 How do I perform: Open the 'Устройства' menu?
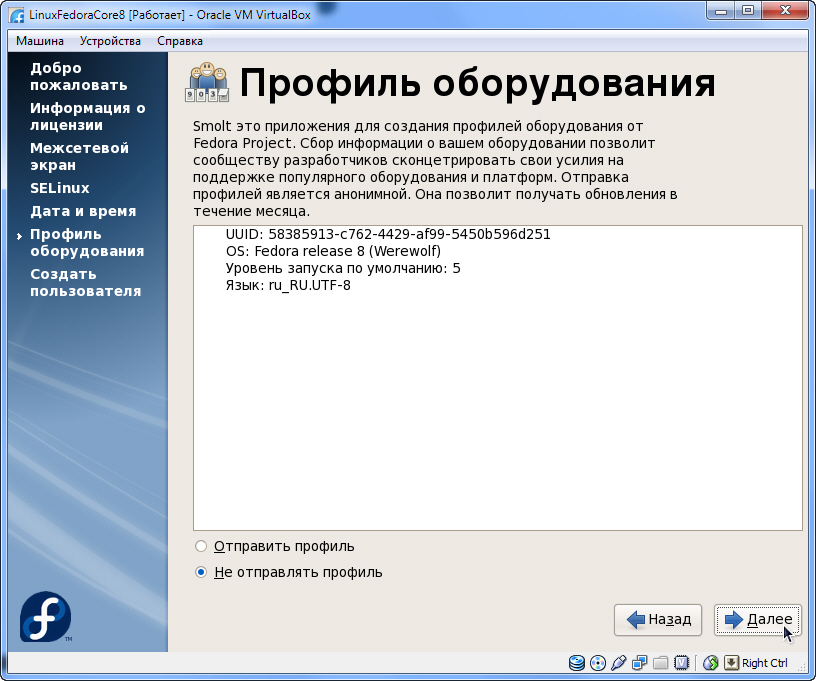tap(110, 41)
